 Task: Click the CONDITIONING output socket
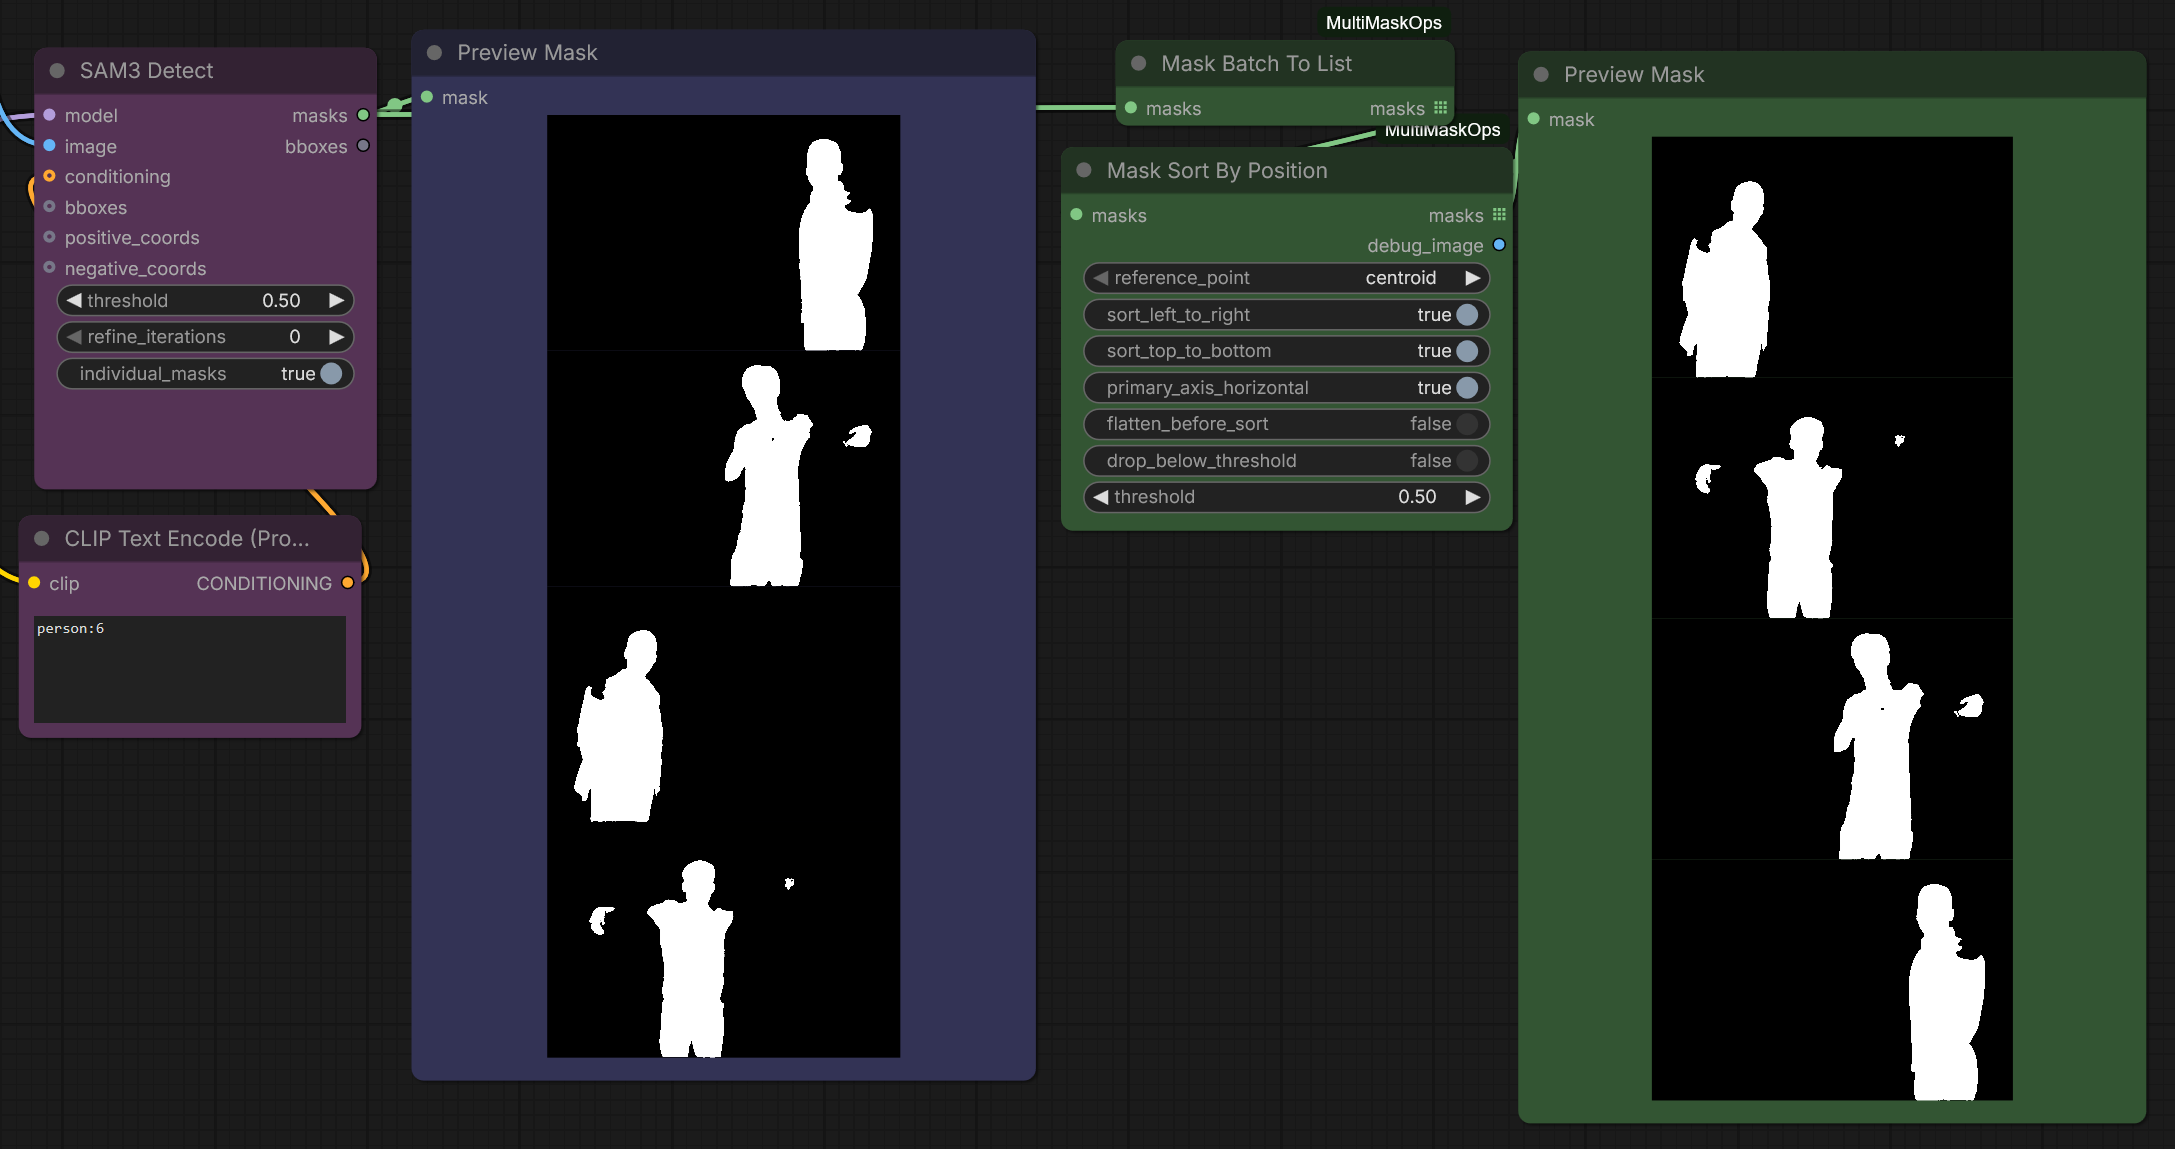click(348, 583)
